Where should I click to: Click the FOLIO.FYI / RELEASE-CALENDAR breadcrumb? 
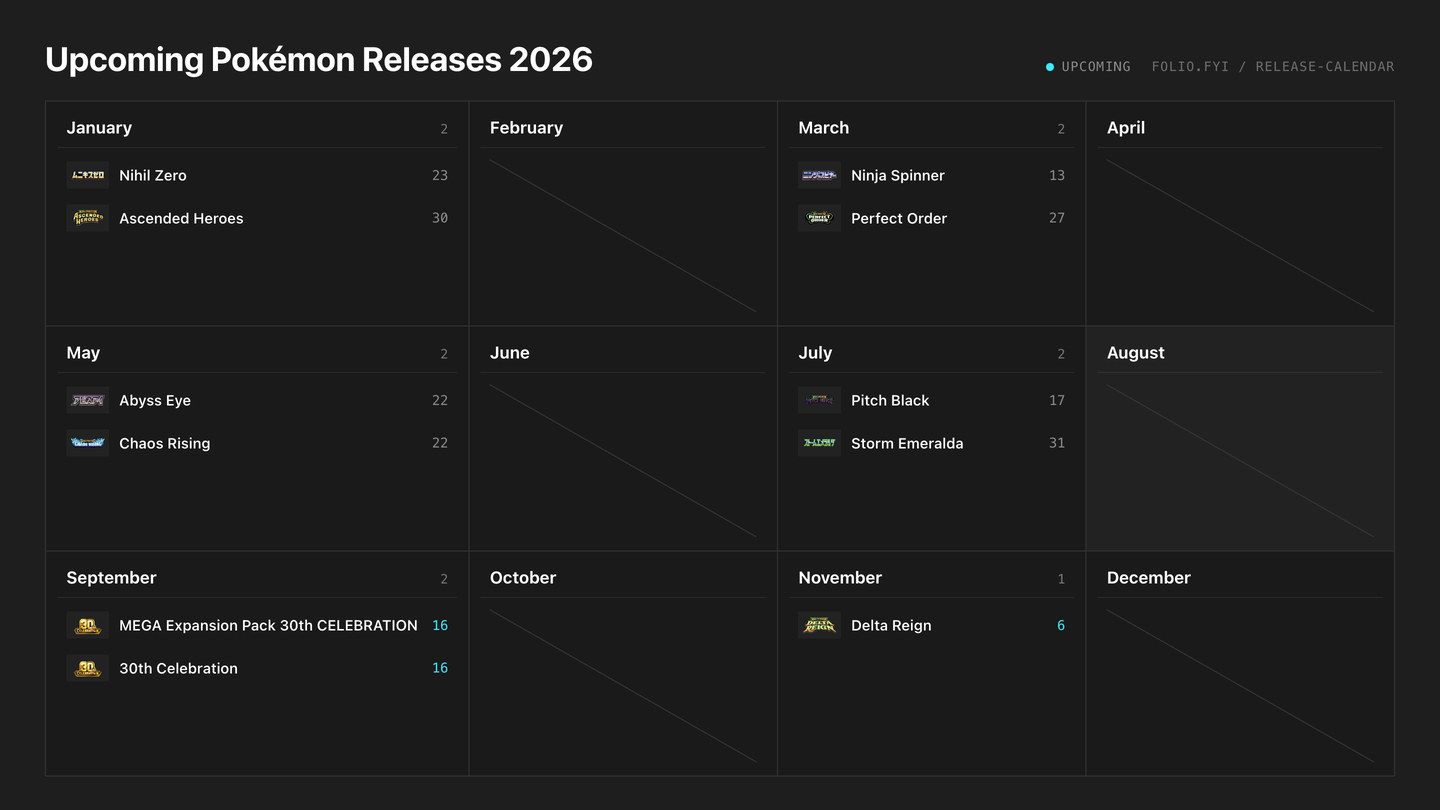click(1273, 67)
